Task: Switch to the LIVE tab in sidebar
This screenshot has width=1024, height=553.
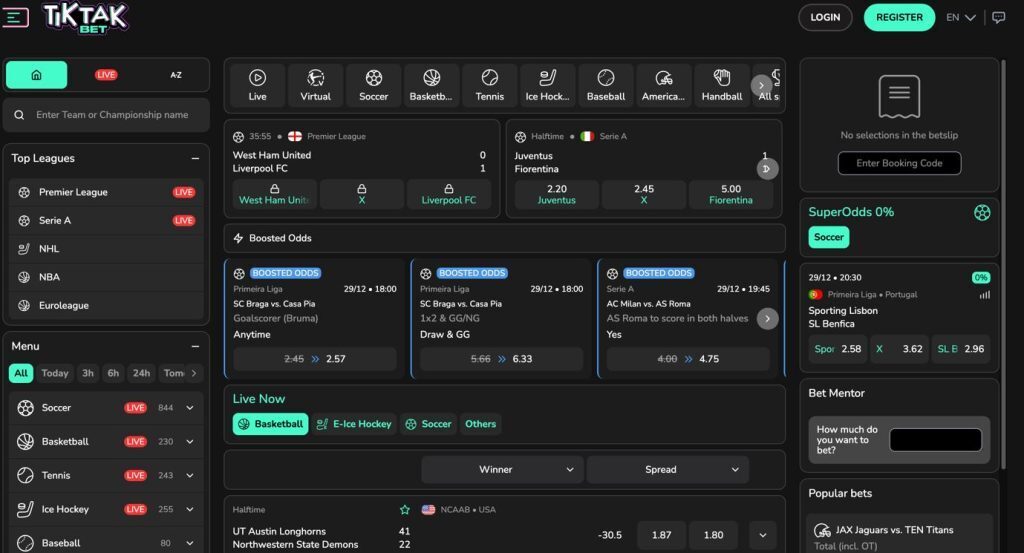Action: pyautogui.click(x=106, y=75)
